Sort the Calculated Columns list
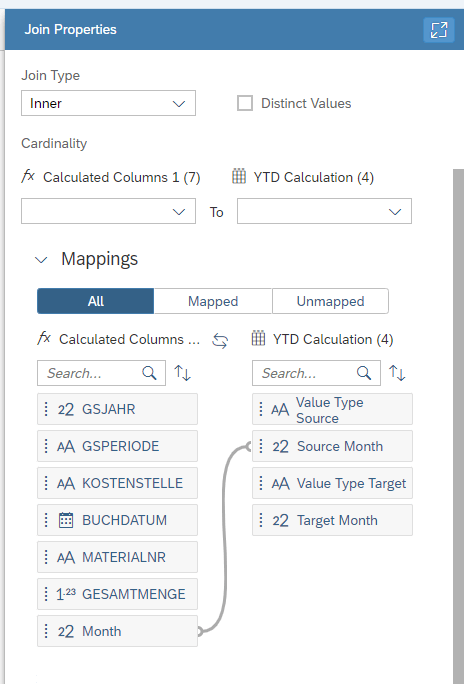The height and width of the screenshot is (684, 464). [x=182, y=373]
